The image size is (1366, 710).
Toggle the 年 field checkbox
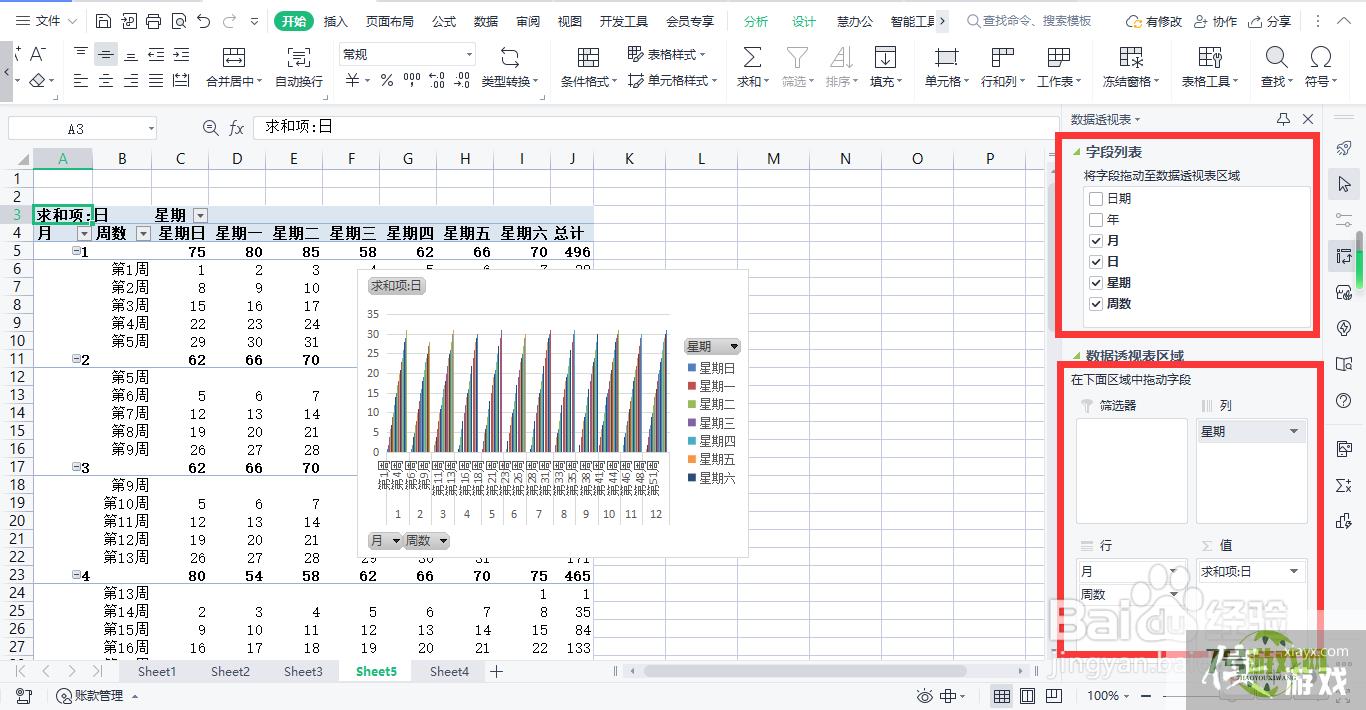1096,220
